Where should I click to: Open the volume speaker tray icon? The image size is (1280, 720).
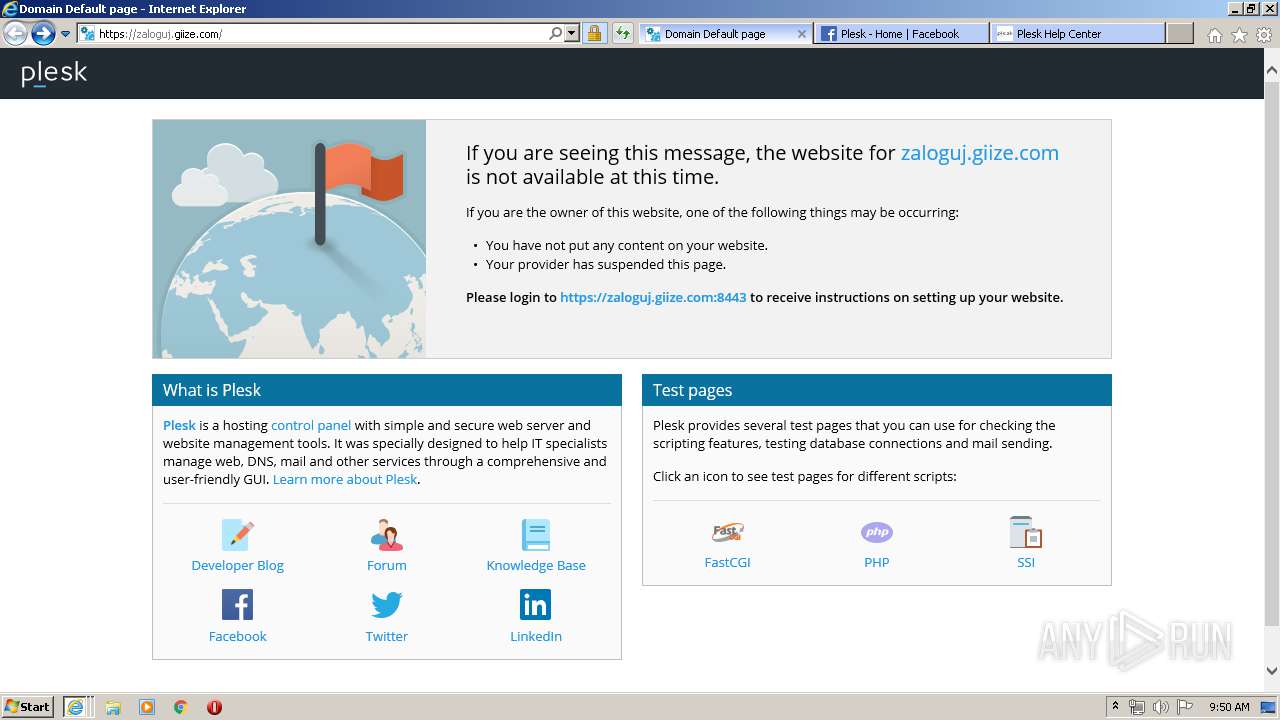click(1161, 707)
